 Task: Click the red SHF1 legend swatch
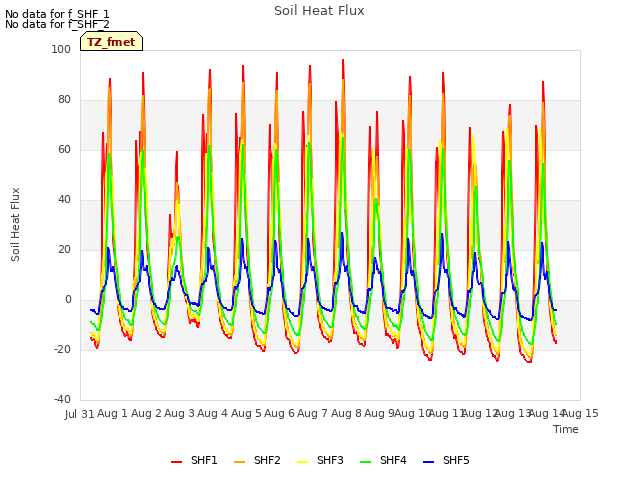pos(176,462)
